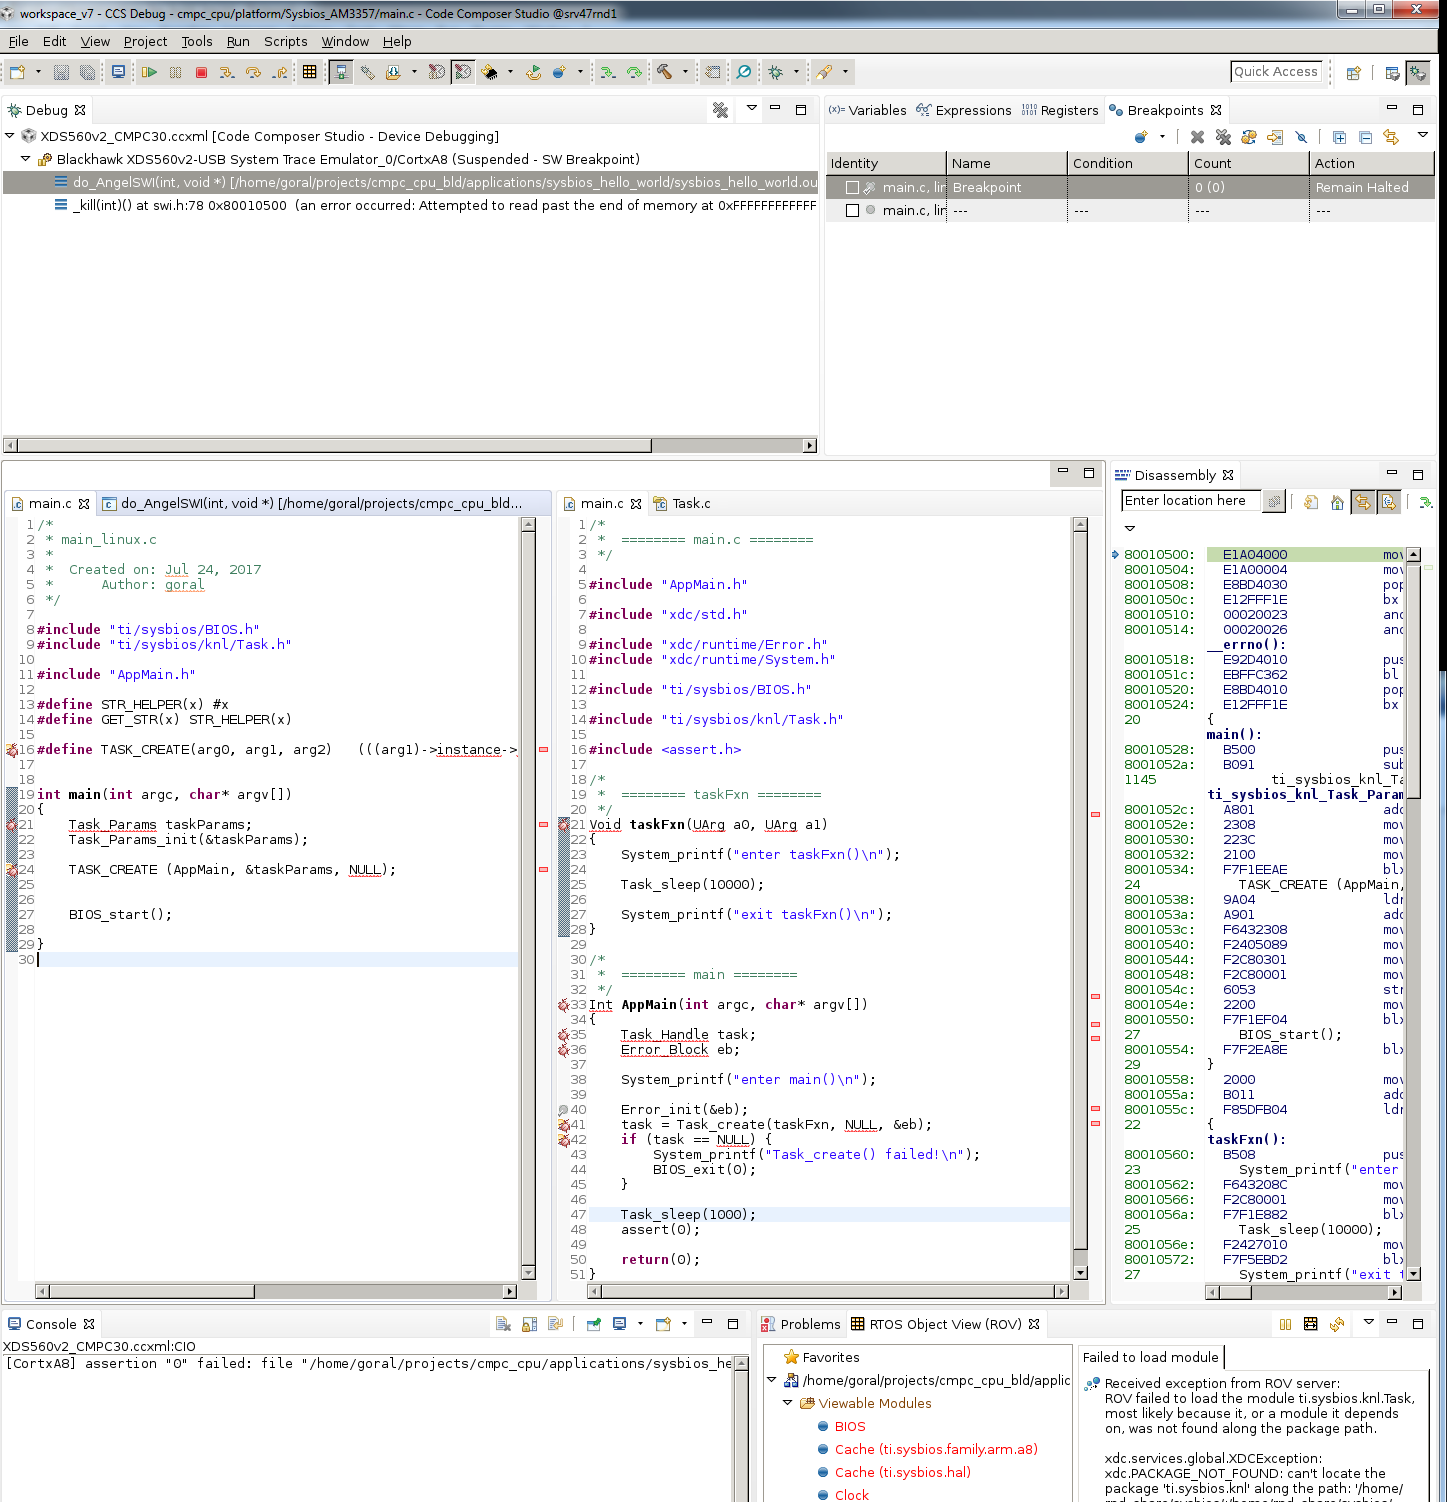
Task: Click the Step Return toolbar icon
Action: click(280, 72)
